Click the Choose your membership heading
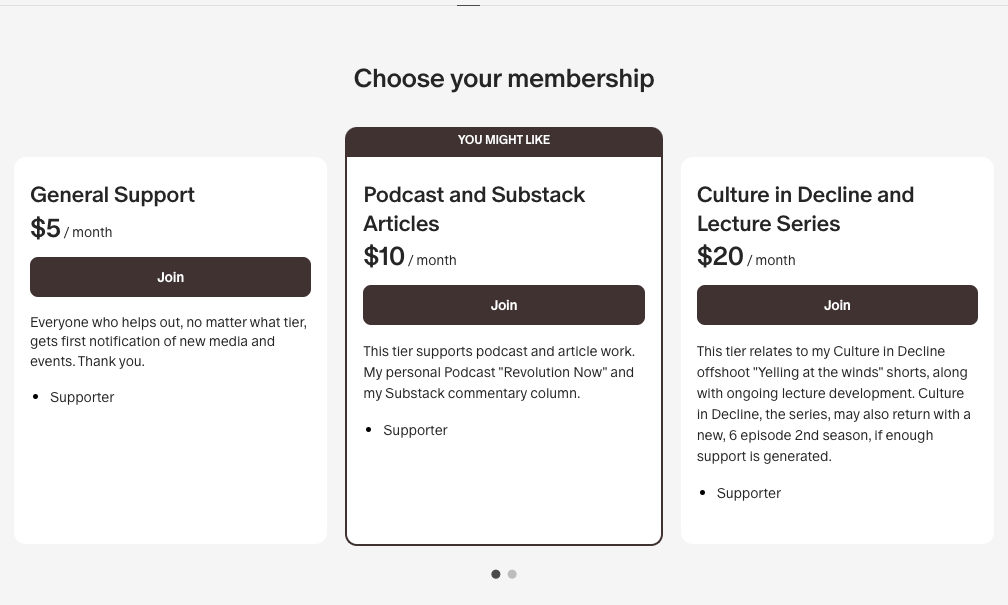Viewport: 1008px width, 605px height. (x=504, y=78)
